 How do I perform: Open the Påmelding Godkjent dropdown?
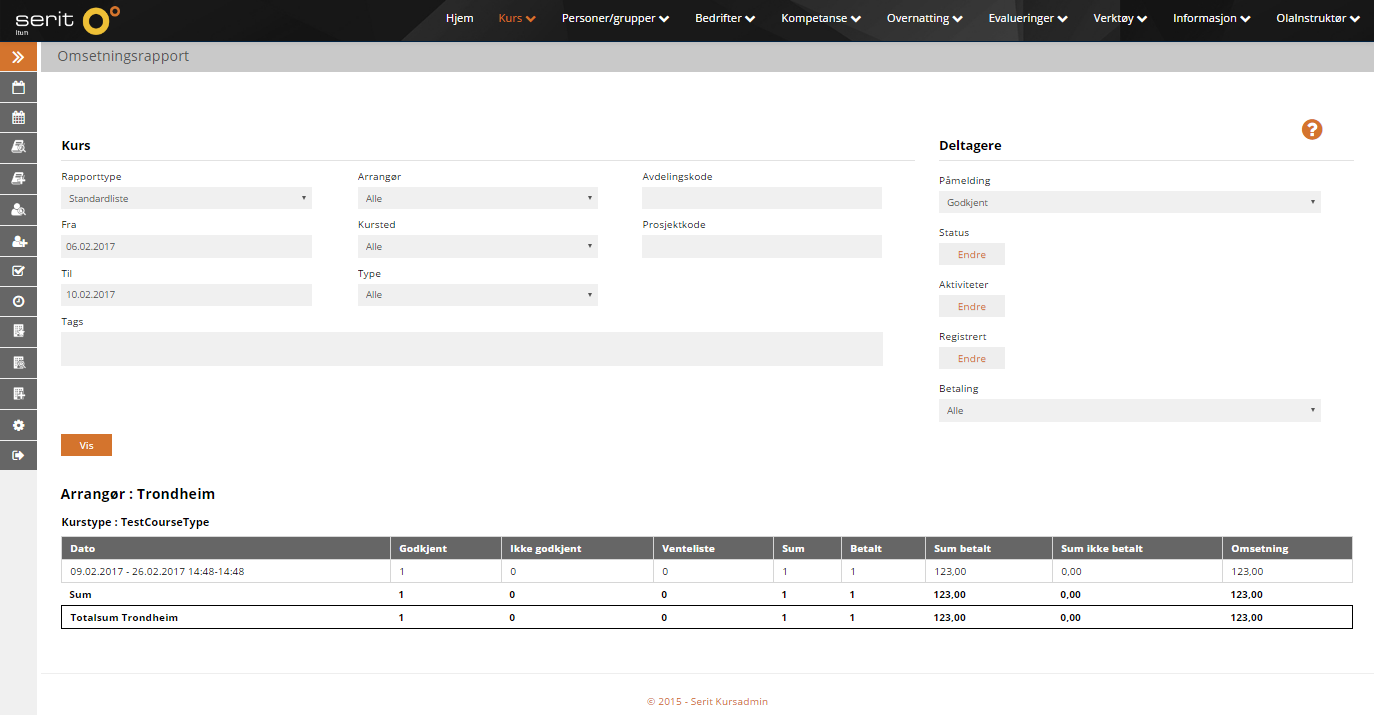pos(1130,202)
